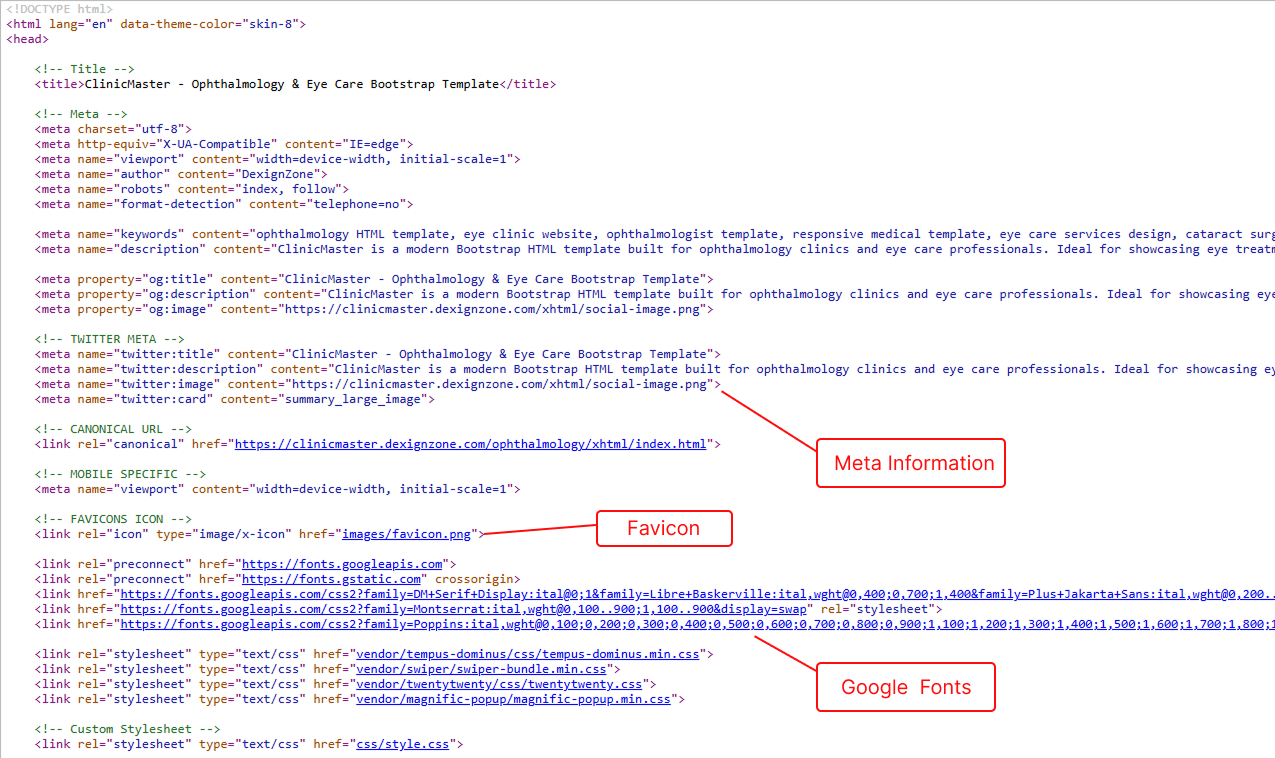This screenshot has height=758, width=1275.
Task: Click the DOCTYPE html declaration line
Action: point(59,9)
